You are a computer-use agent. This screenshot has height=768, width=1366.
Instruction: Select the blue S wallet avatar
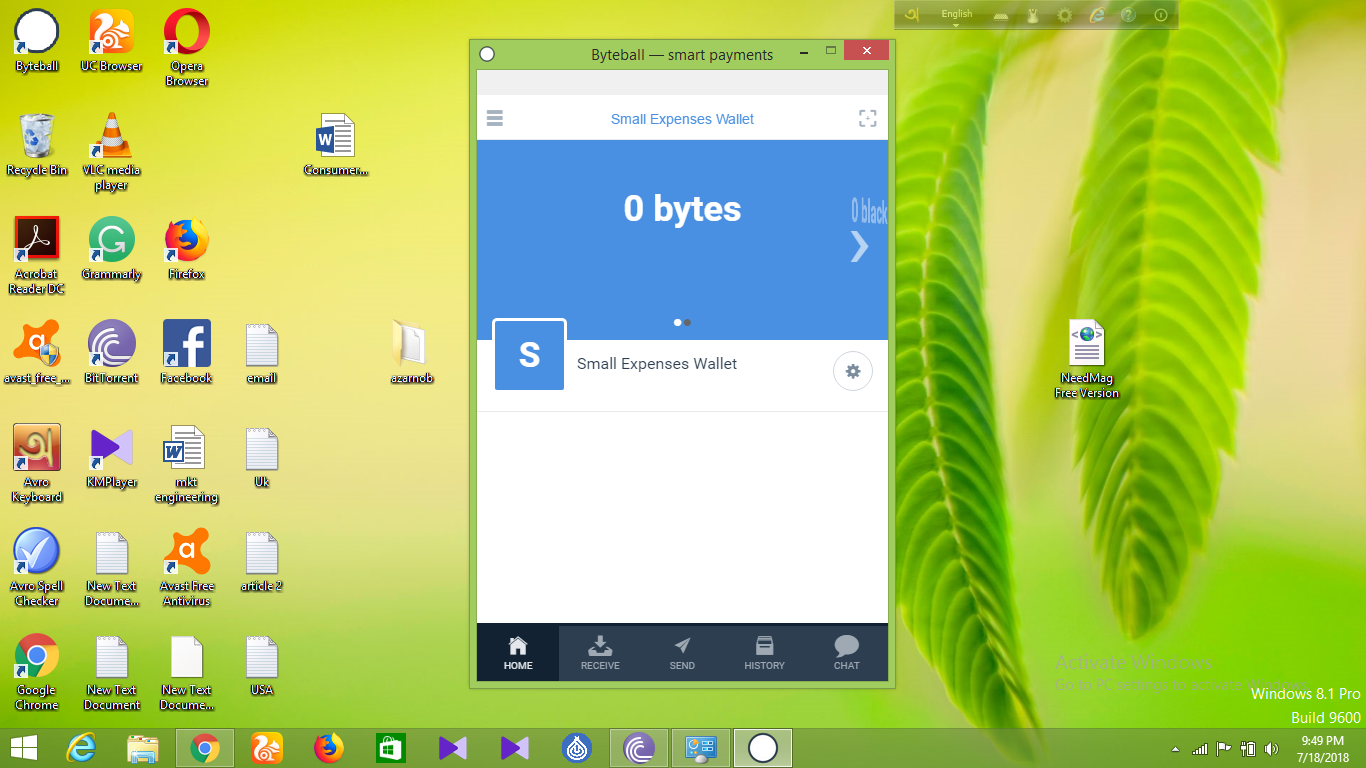(530, 354)
